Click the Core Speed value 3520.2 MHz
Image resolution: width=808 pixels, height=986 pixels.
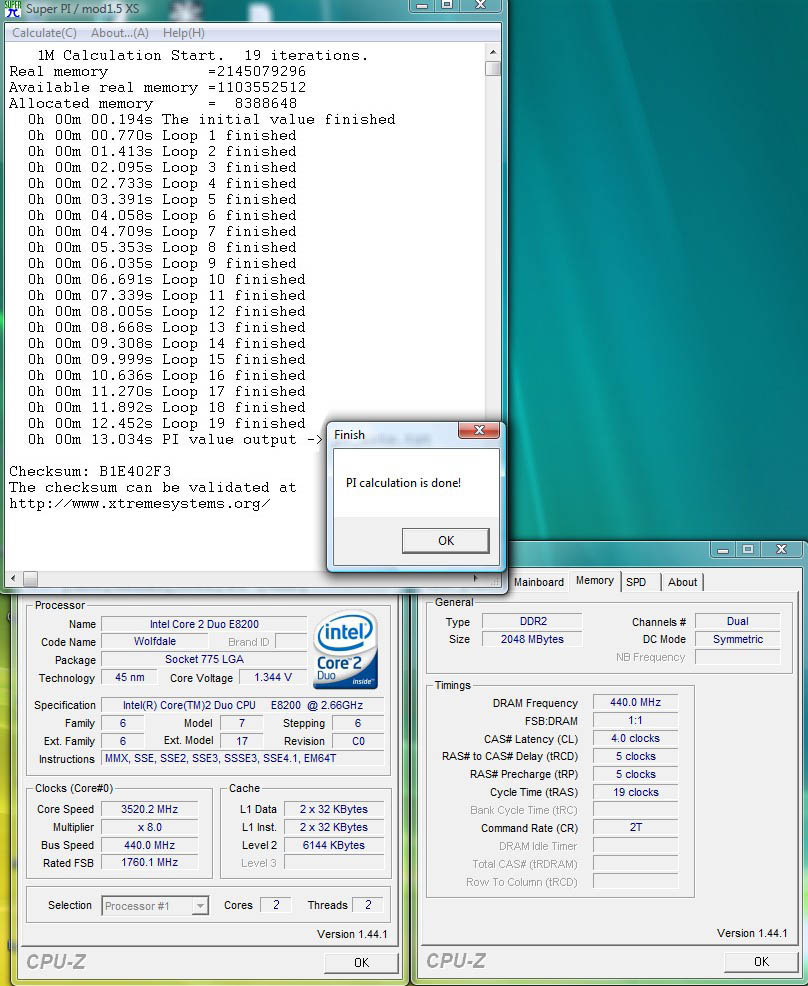(150, 809)
